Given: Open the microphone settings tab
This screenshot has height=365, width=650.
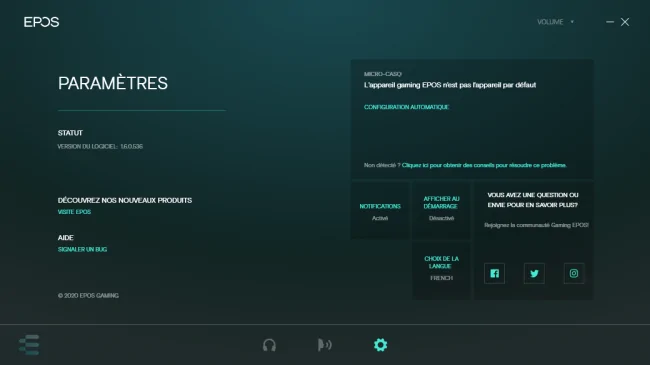Looking at the screenshot, I should click(x=325, y=345).
